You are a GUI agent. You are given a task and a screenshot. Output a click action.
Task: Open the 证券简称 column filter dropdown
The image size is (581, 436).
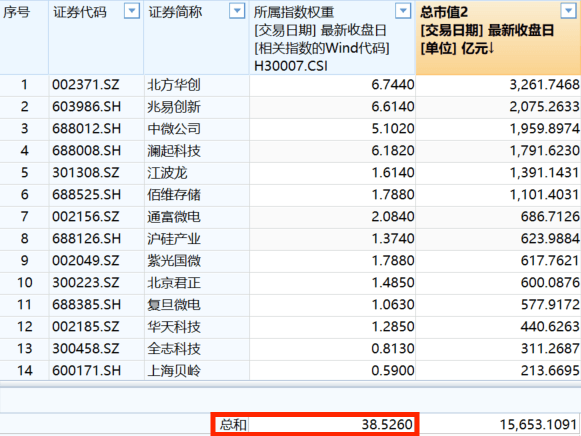pyautogui.click(x=237, y=11)
